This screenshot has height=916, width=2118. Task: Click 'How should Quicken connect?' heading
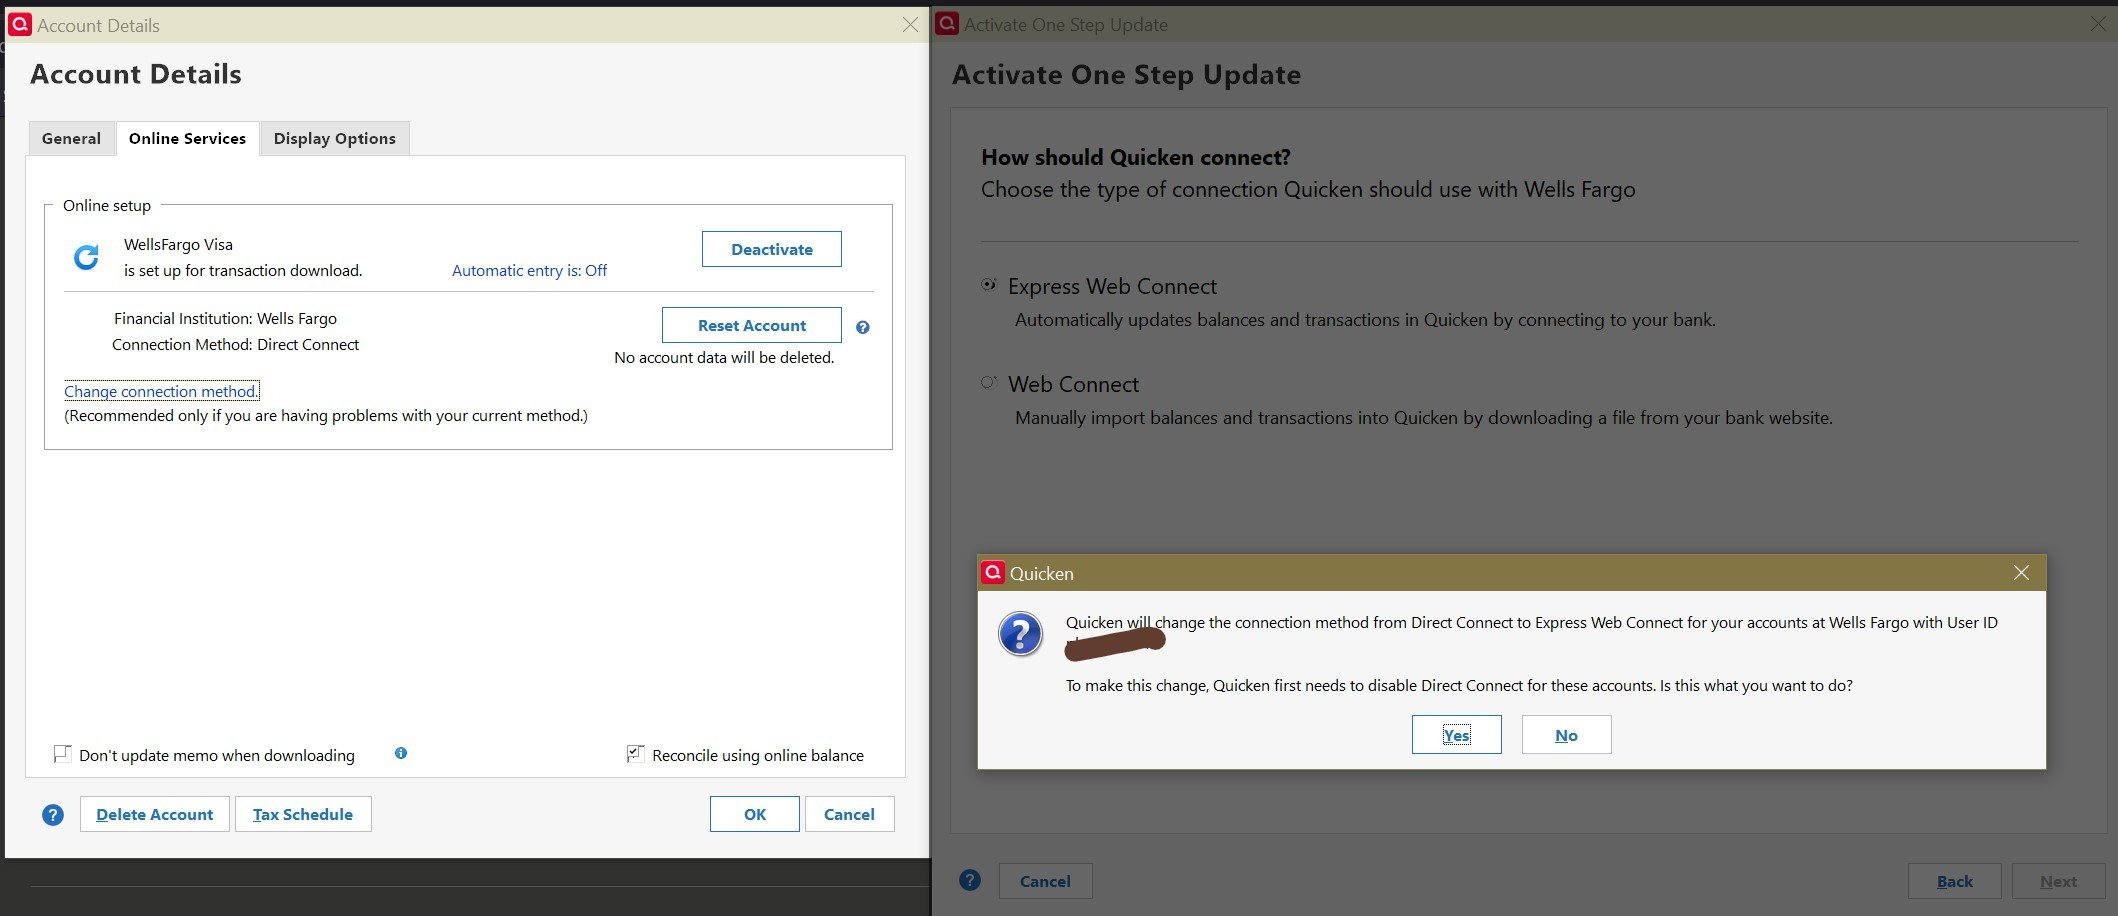[1136, 157]
